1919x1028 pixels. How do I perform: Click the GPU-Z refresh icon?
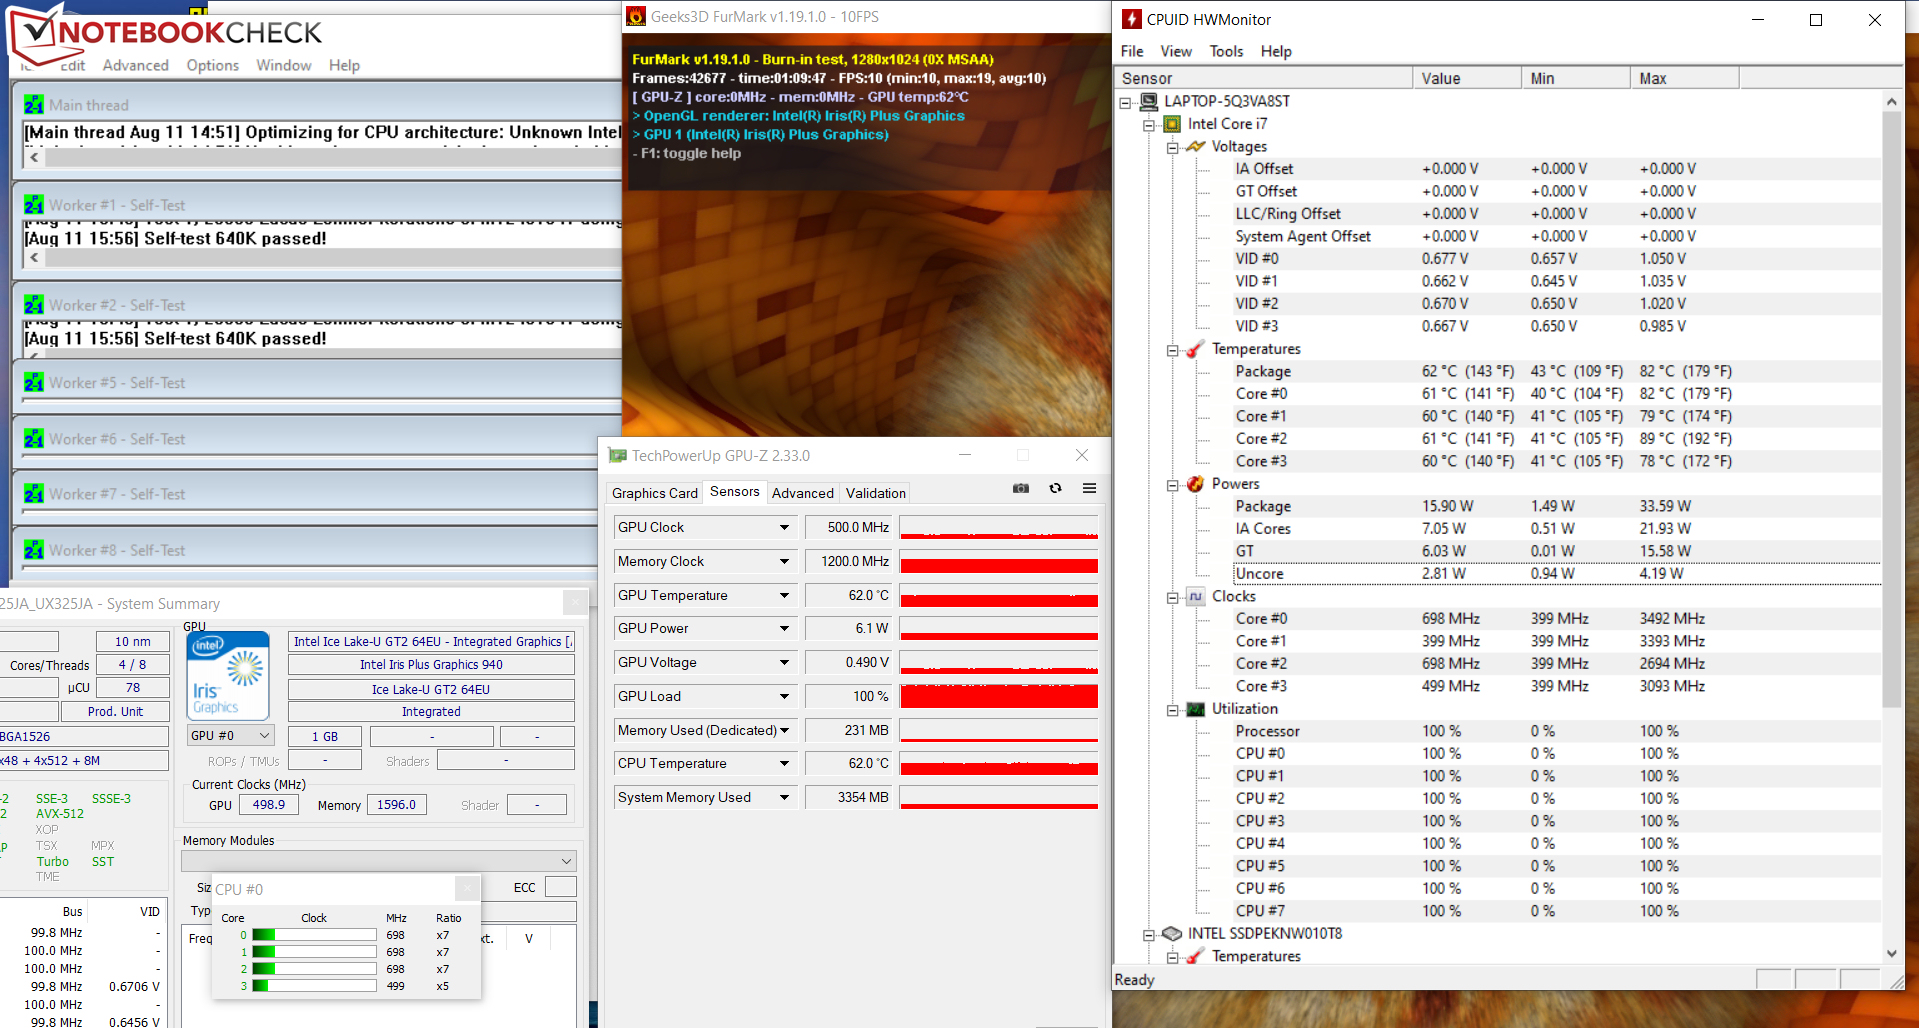(x=1055, y=488)
